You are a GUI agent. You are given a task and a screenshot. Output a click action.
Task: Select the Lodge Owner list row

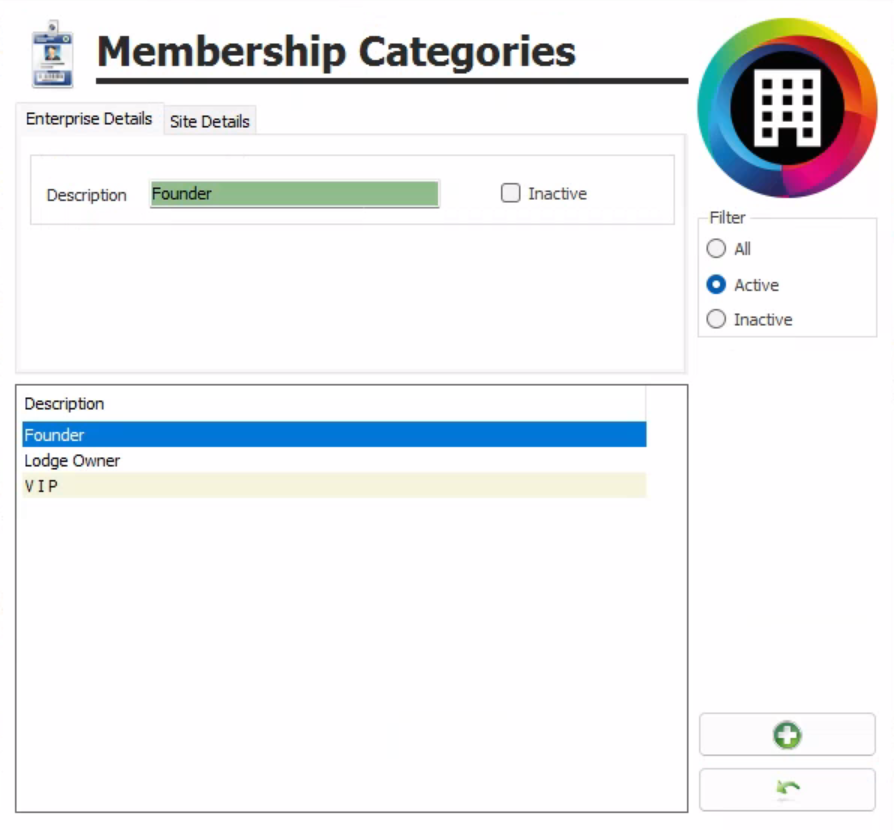point(334,460)
